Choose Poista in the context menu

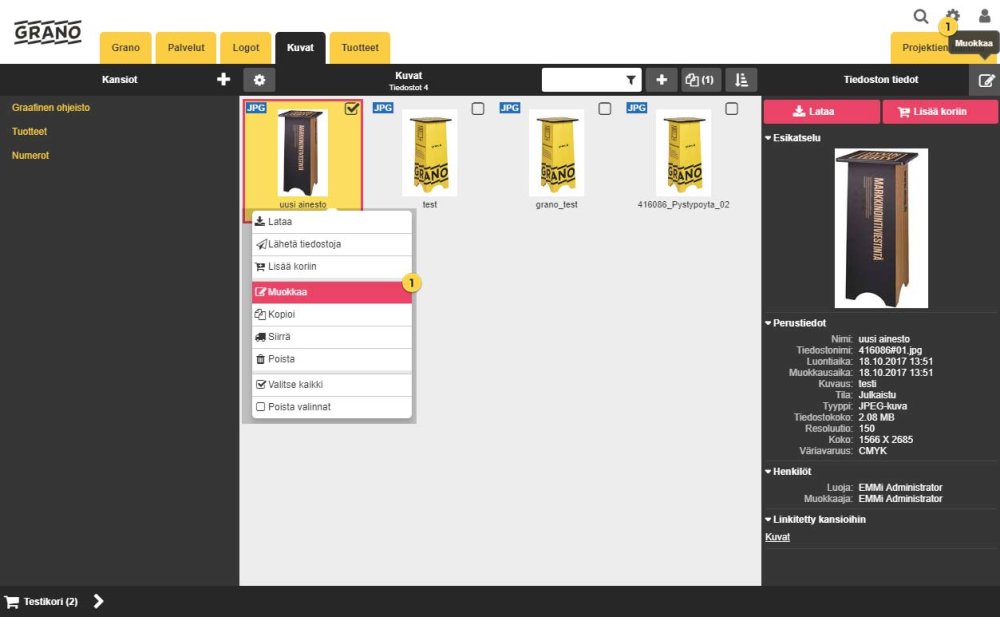(332, 359)
